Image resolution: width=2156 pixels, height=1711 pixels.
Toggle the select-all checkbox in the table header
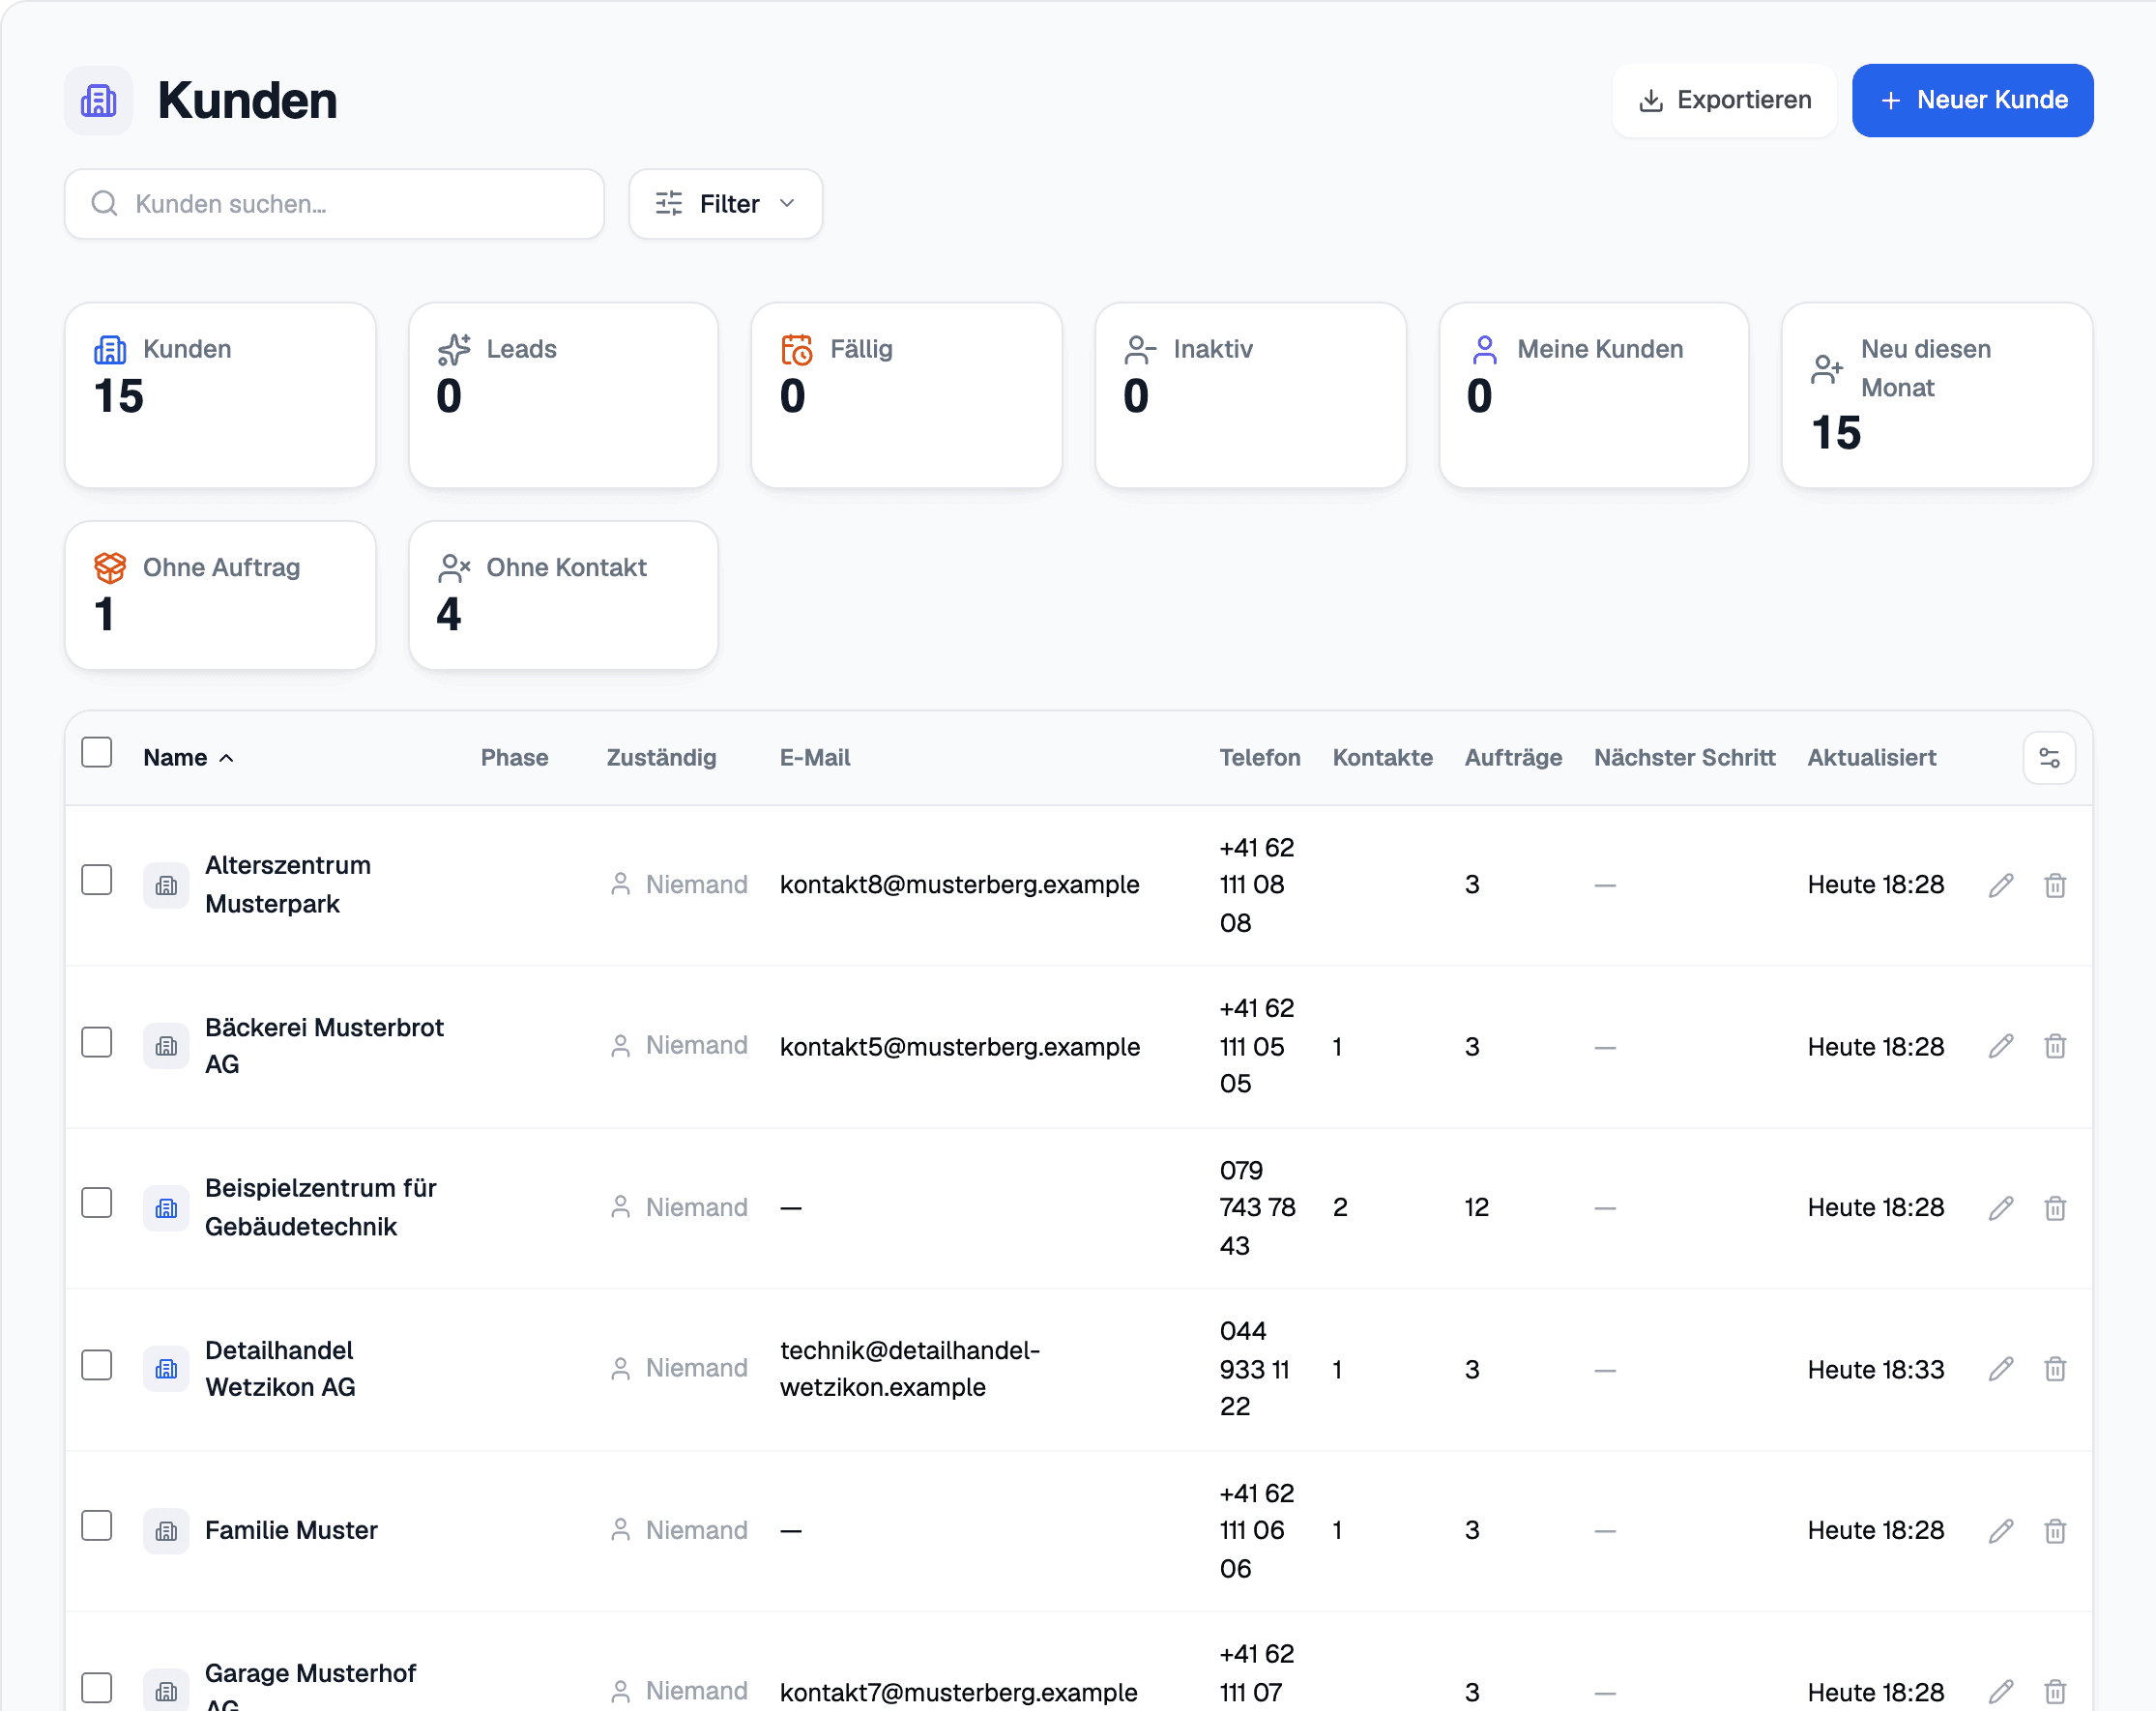tap(97, 752)
